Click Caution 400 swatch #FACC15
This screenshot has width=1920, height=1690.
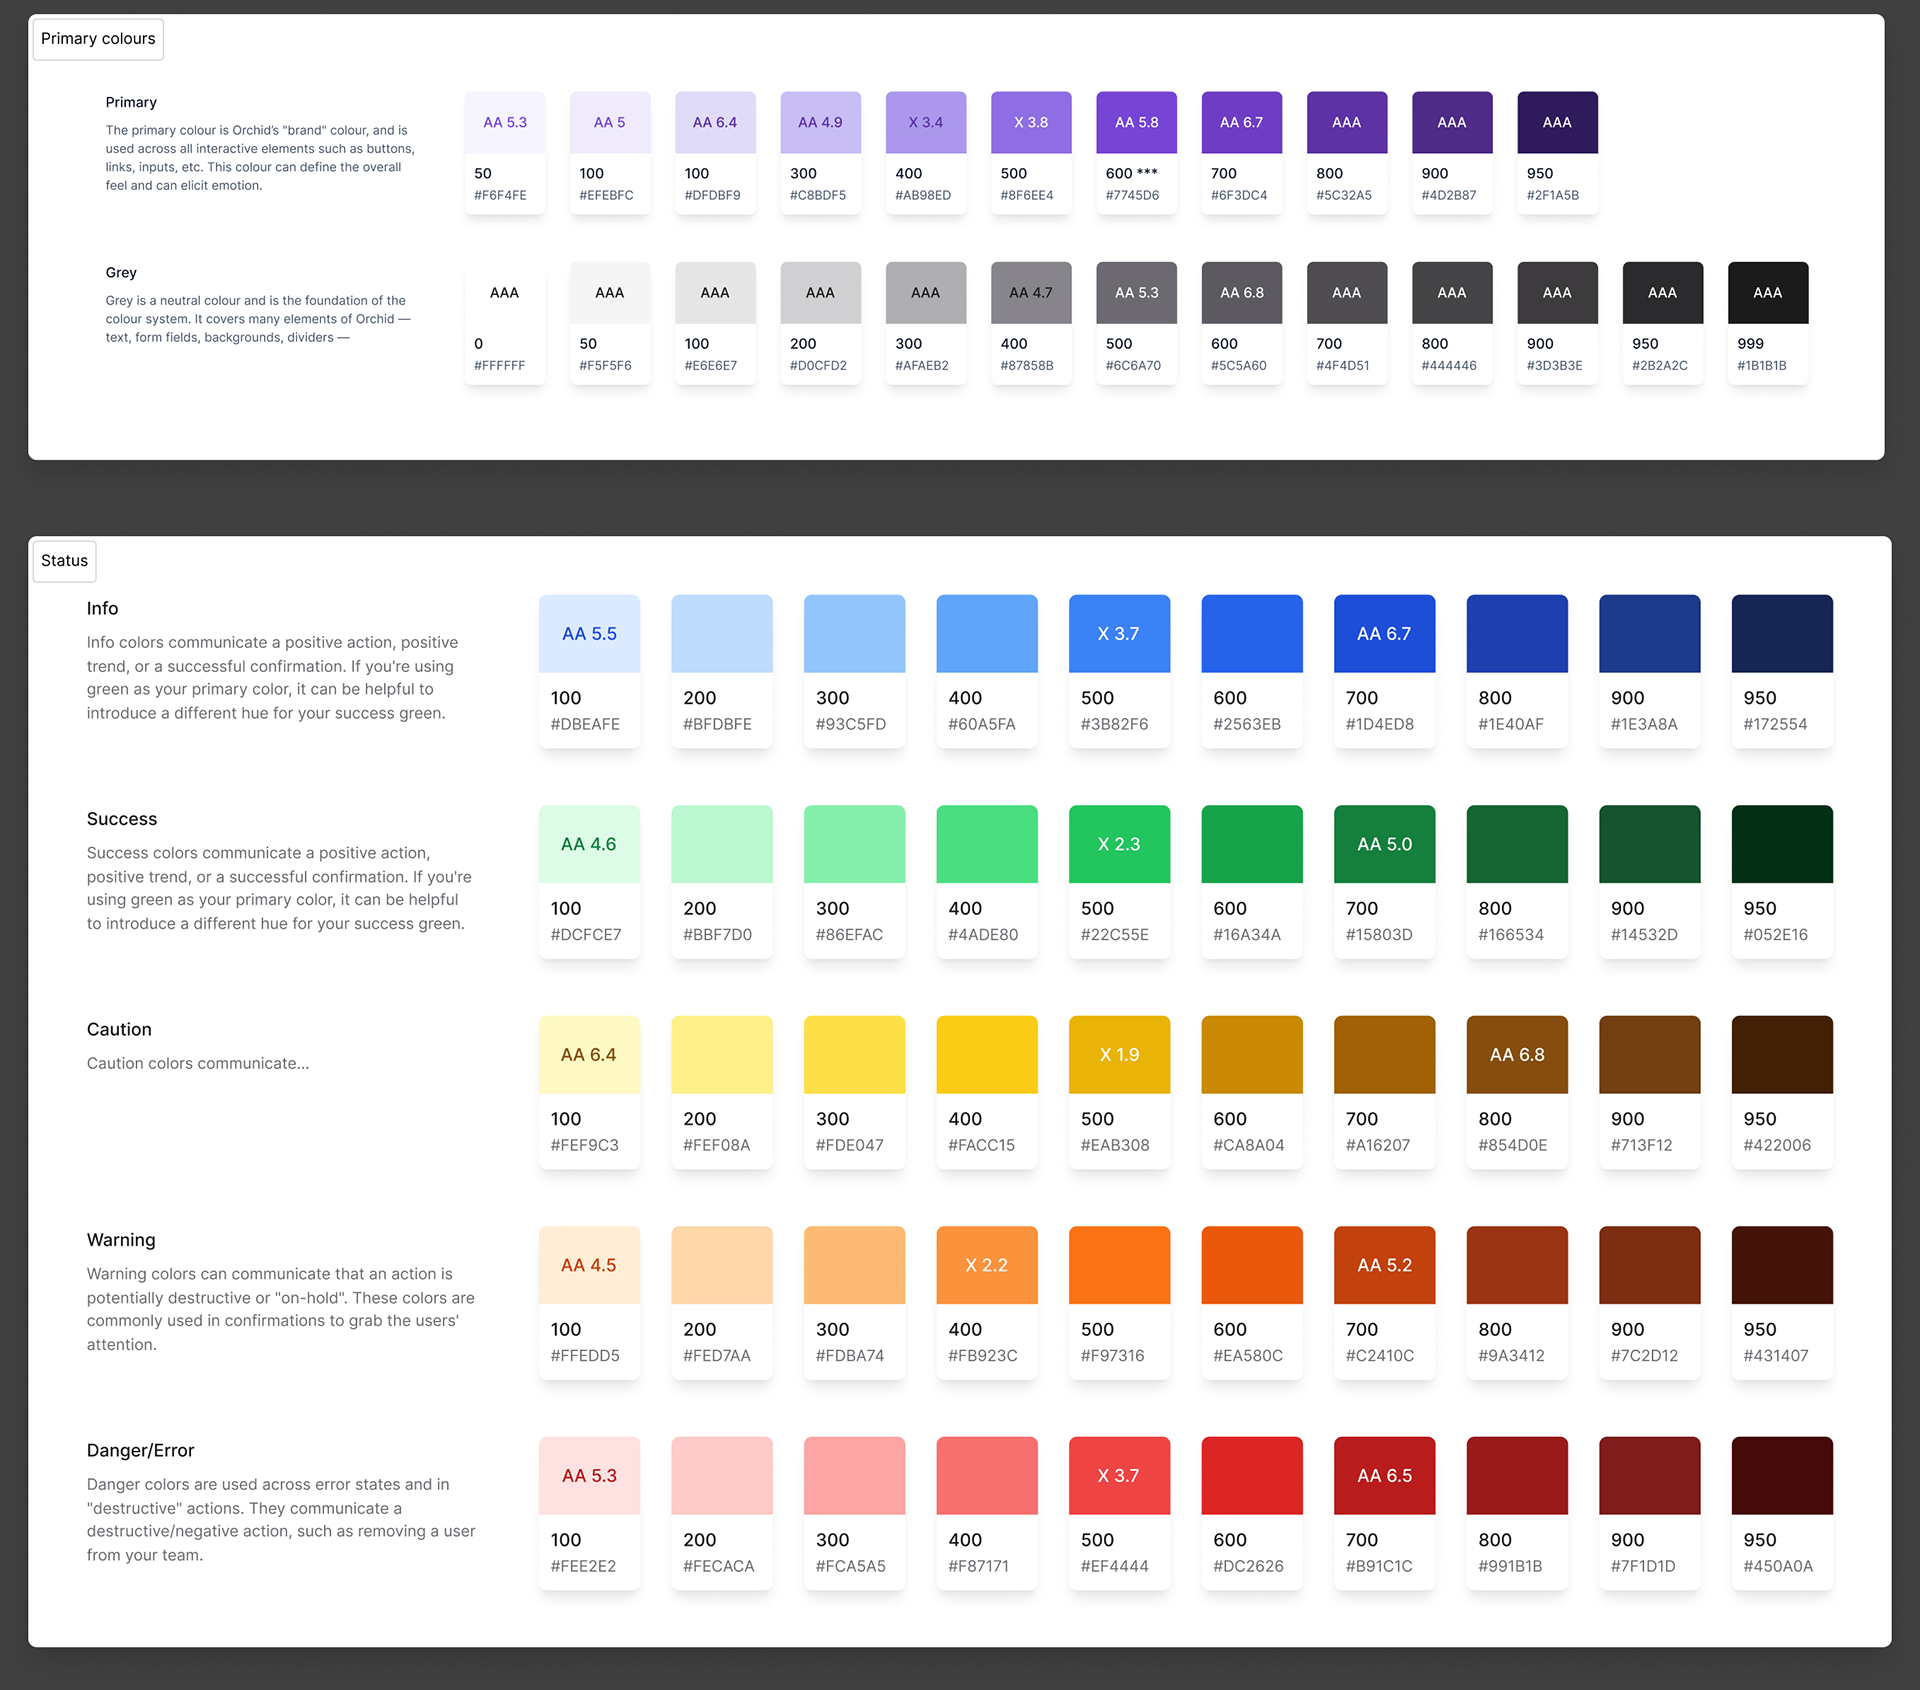point(986,1055)
